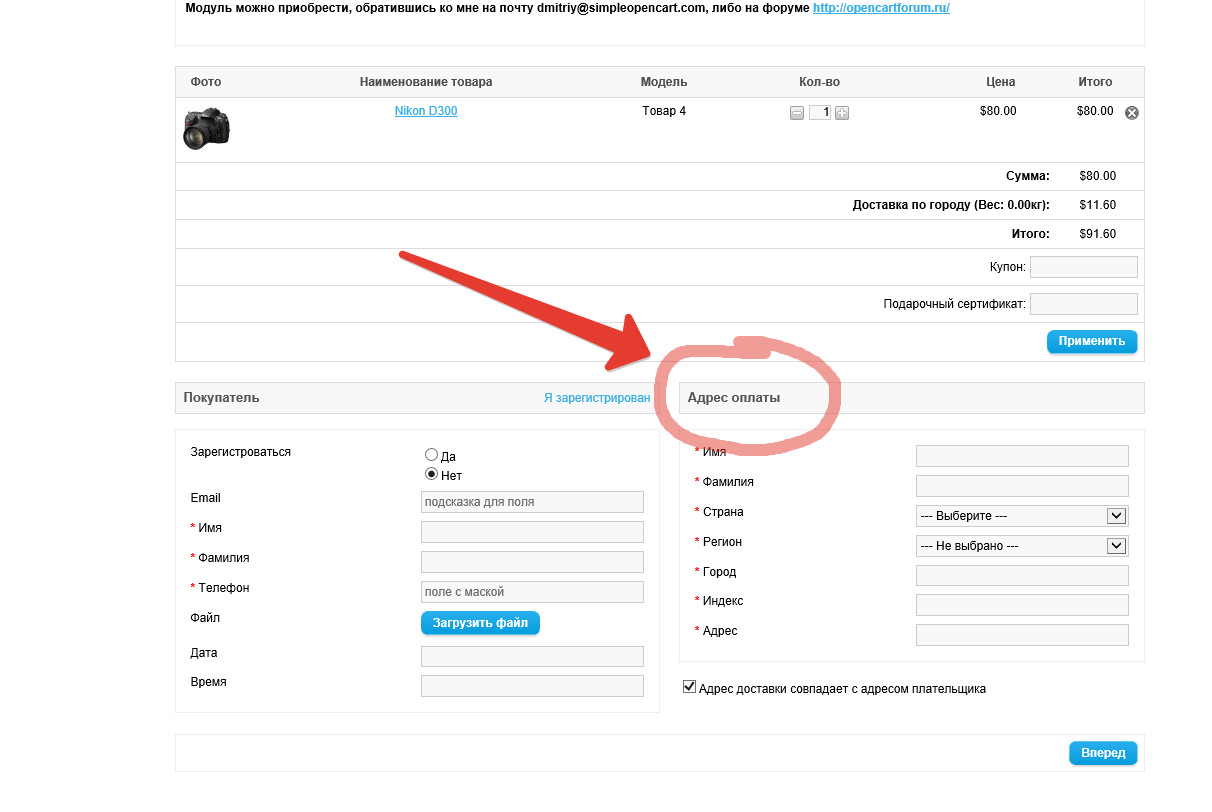Click the Фамилия field under Адрес оплаты

coord(1022,486)
